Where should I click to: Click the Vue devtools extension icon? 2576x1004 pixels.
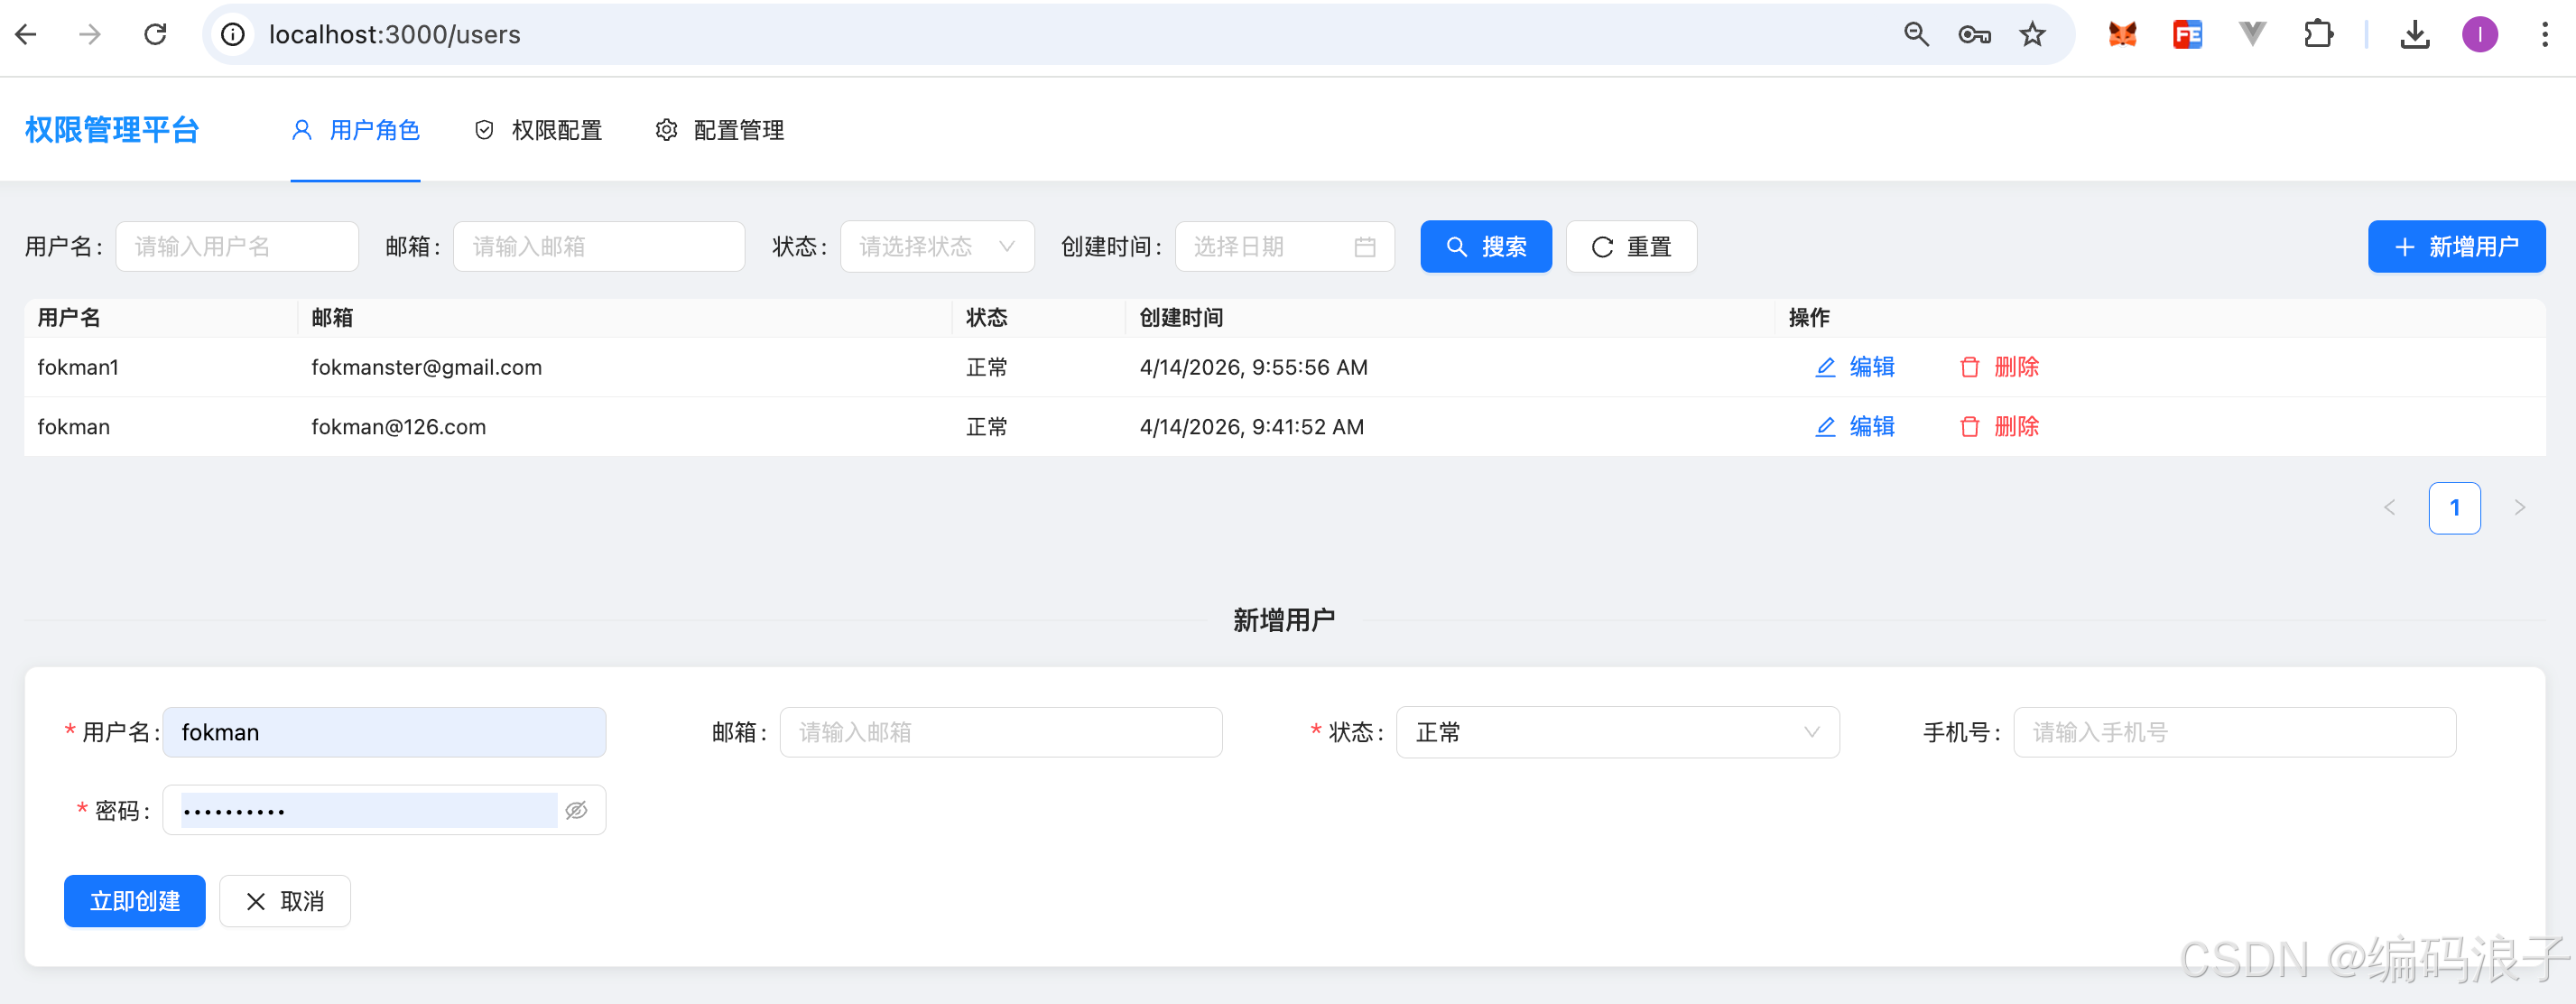2252,35
